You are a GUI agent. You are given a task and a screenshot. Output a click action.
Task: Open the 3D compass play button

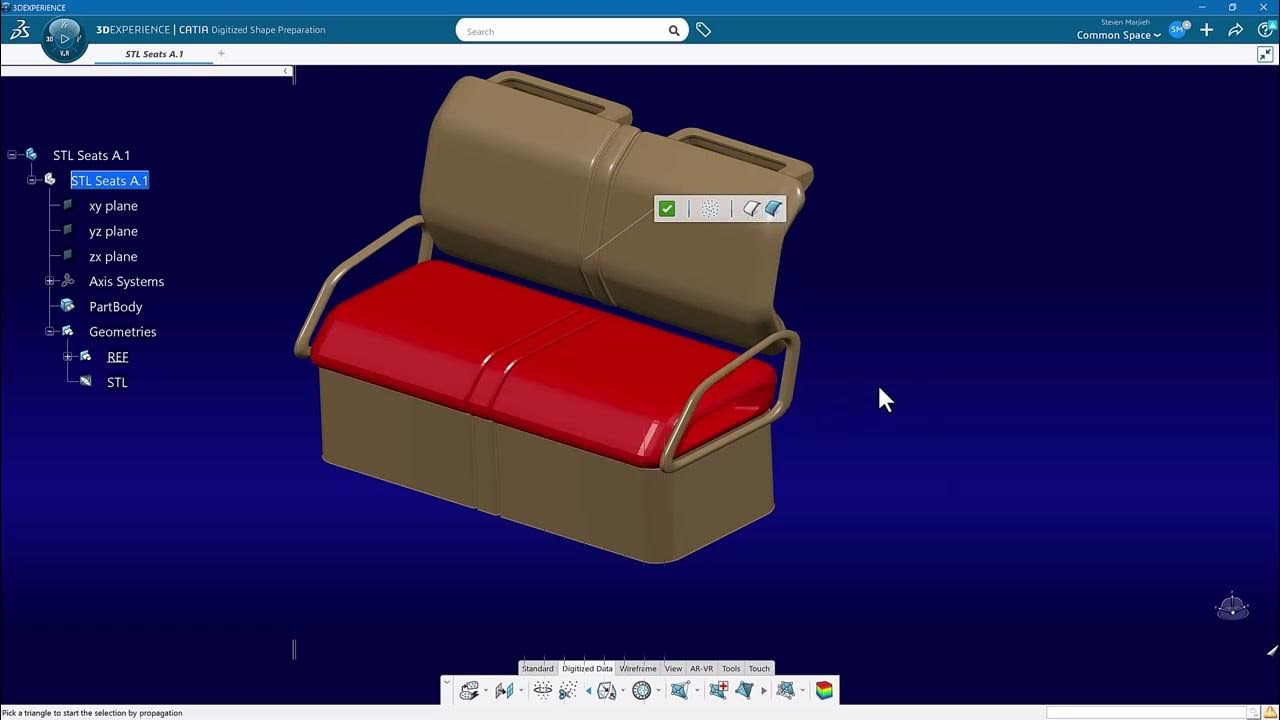point(65,39)
